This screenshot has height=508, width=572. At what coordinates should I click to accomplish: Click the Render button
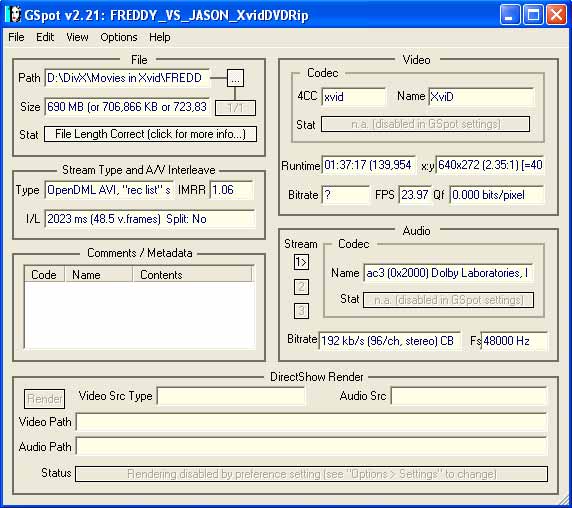(45, 399)
